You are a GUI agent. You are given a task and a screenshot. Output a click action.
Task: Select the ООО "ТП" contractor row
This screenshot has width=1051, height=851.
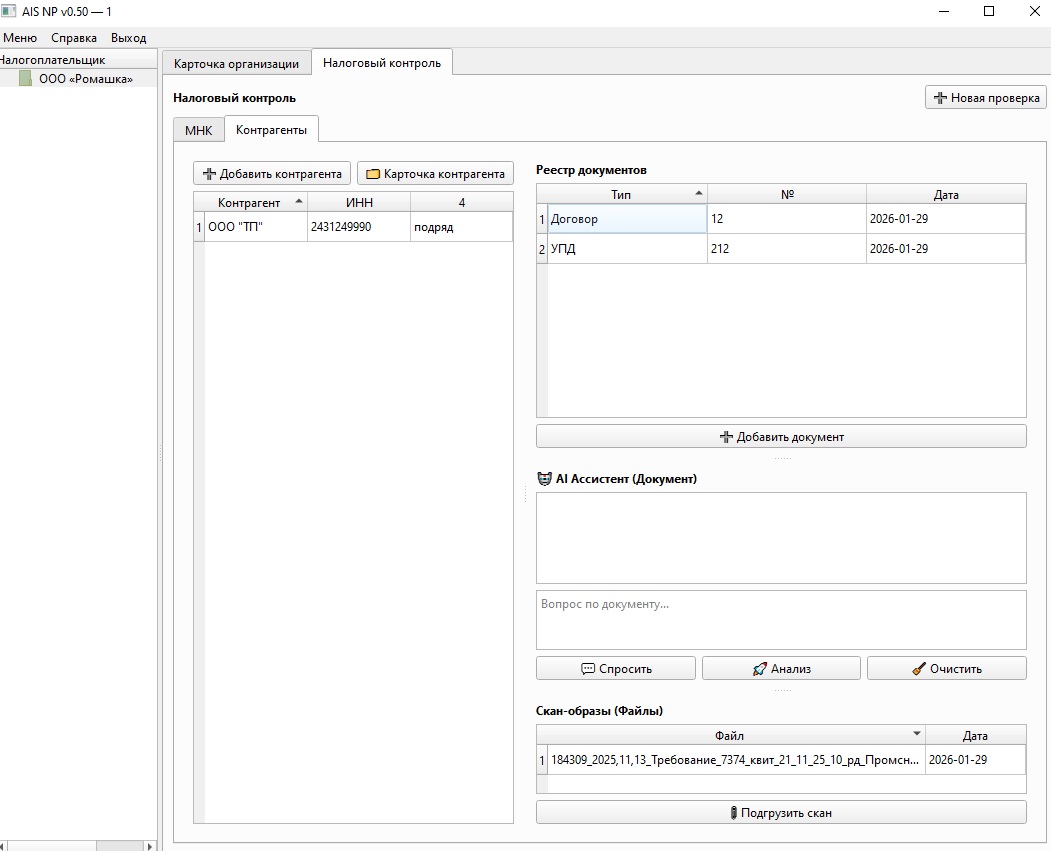coord(255,227)
